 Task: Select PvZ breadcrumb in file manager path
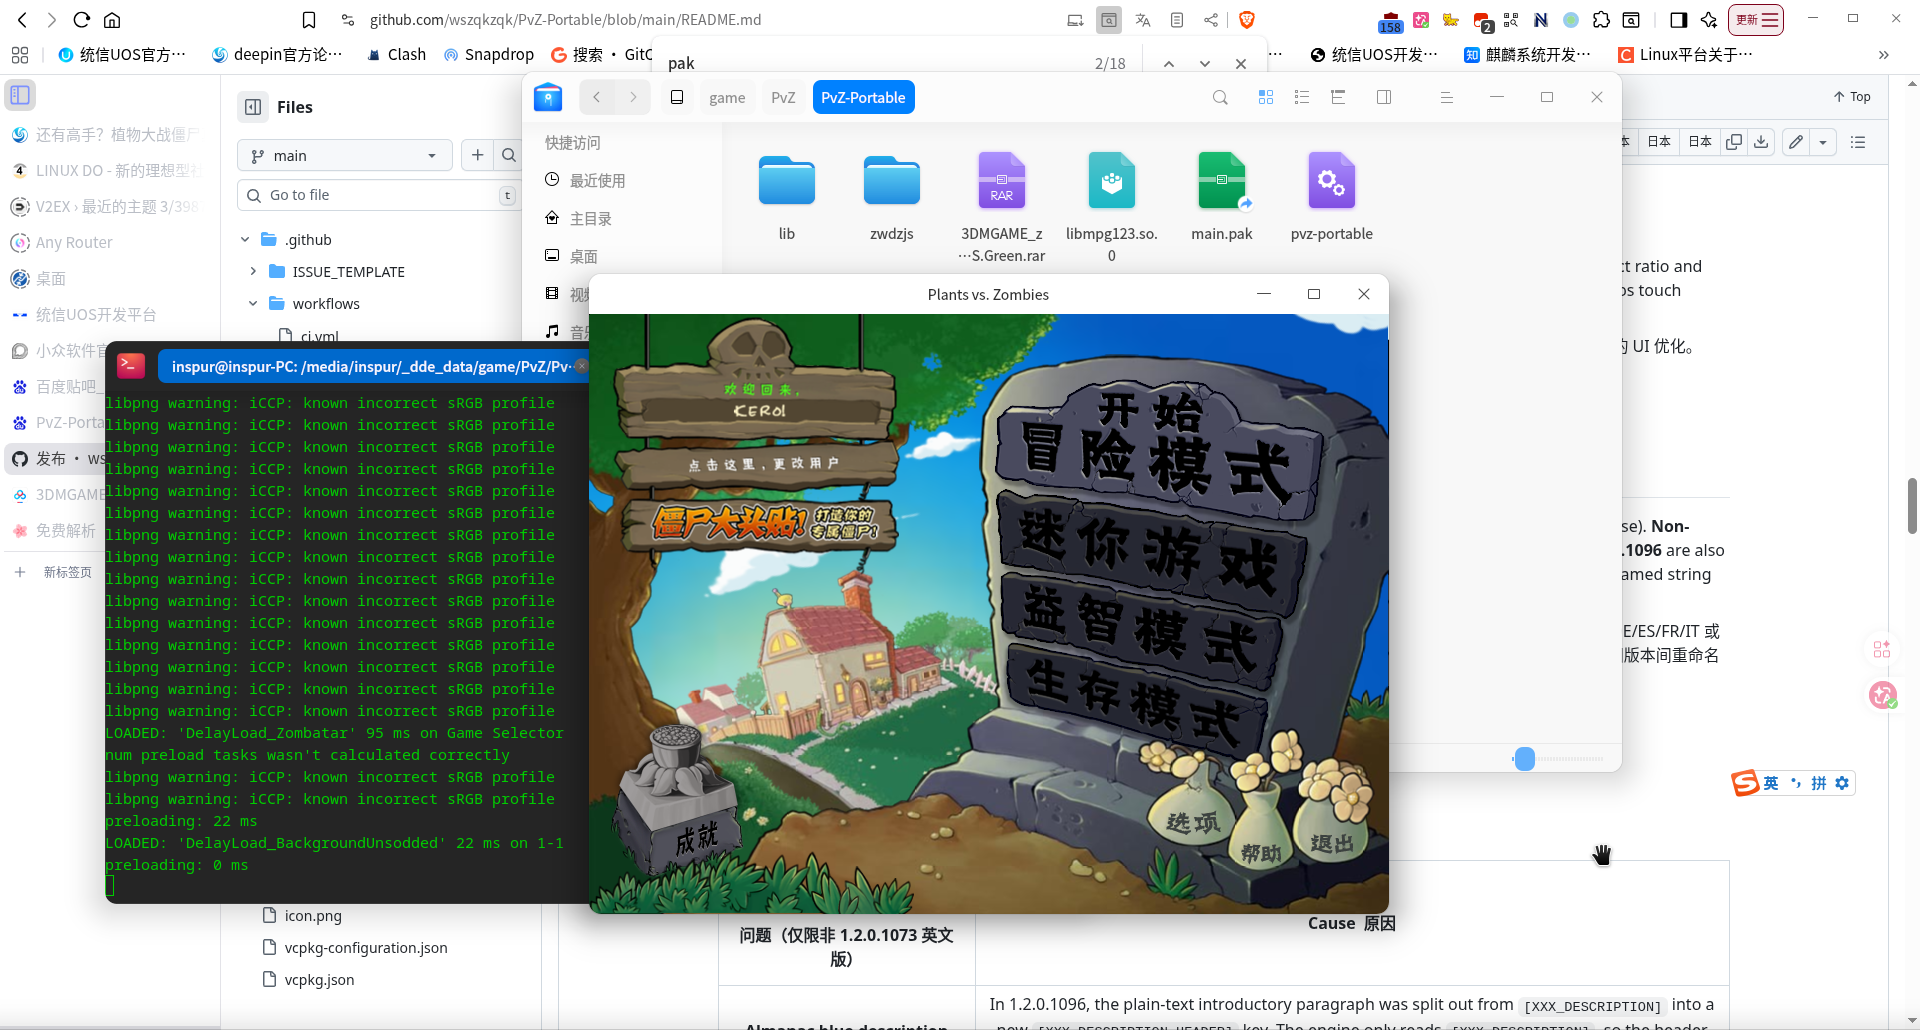[783, 97]
